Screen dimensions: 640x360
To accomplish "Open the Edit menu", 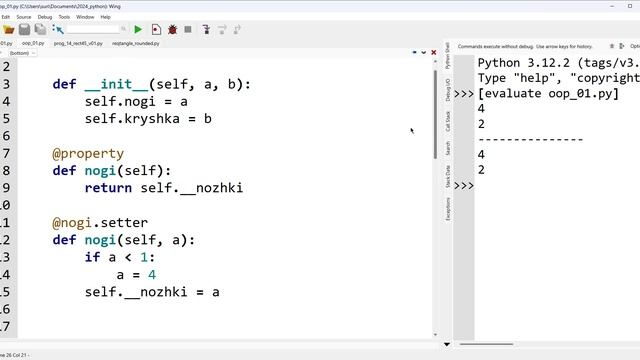I will (x=6, y=17).
